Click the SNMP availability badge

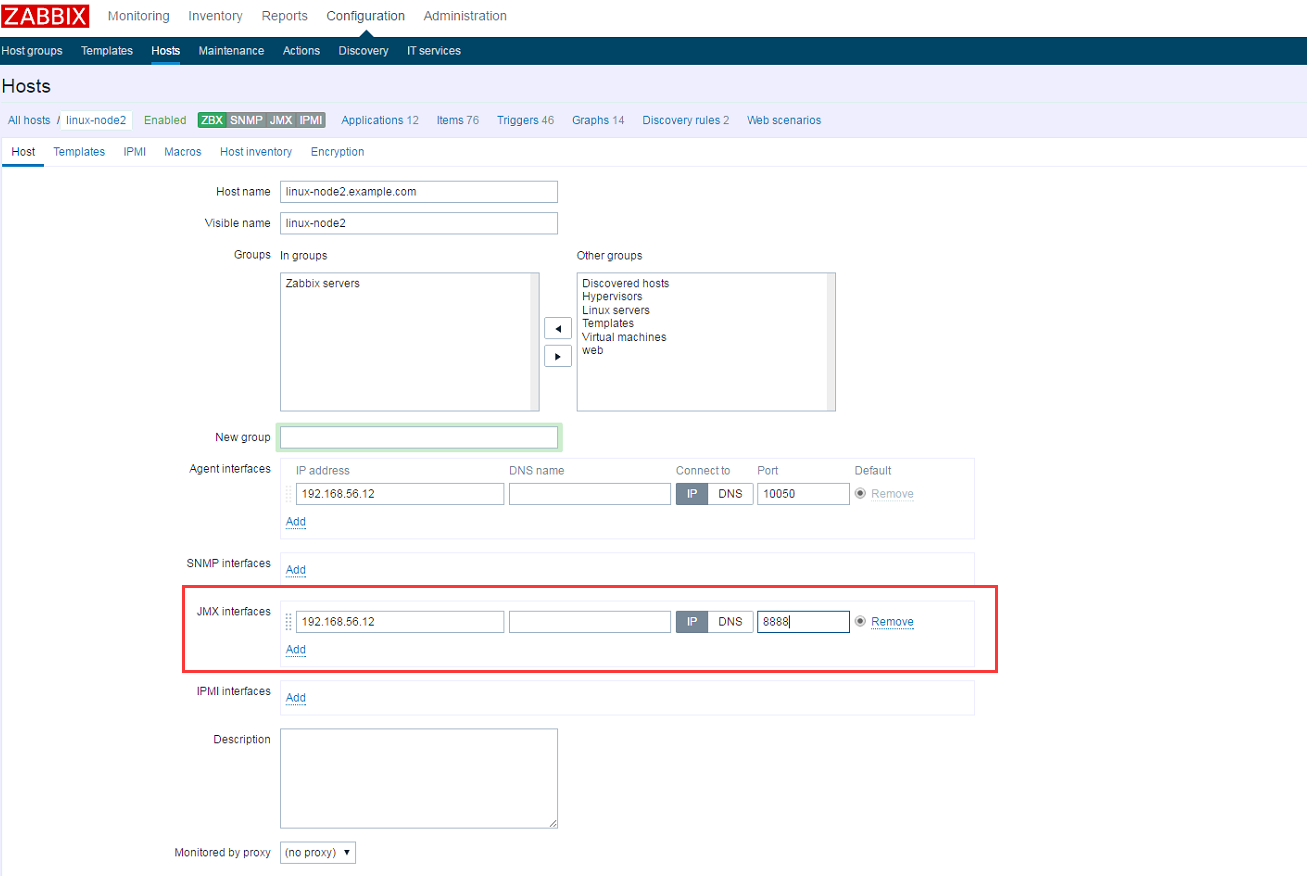(246, 120)
